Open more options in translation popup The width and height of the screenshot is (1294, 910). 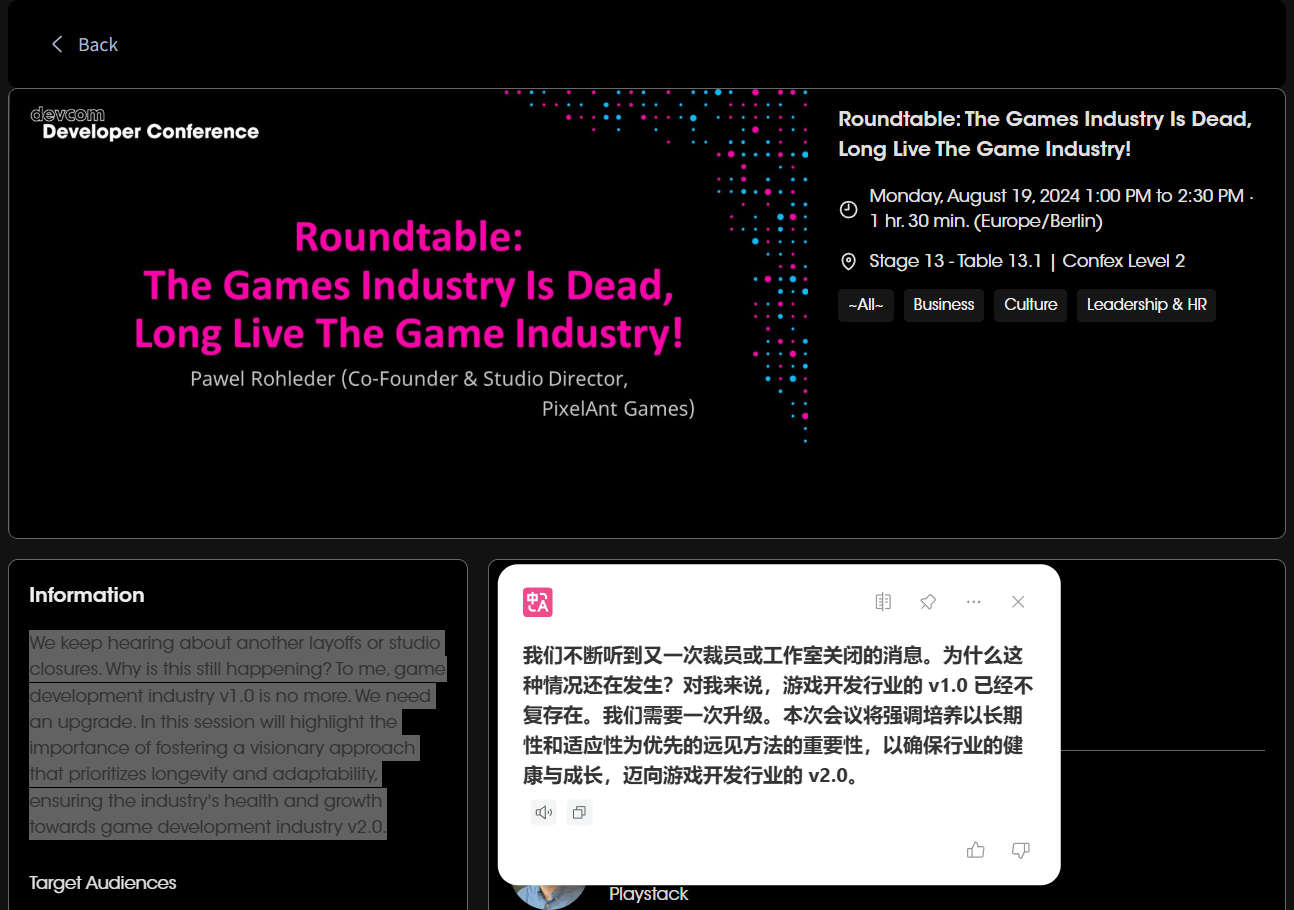point(973,602)
